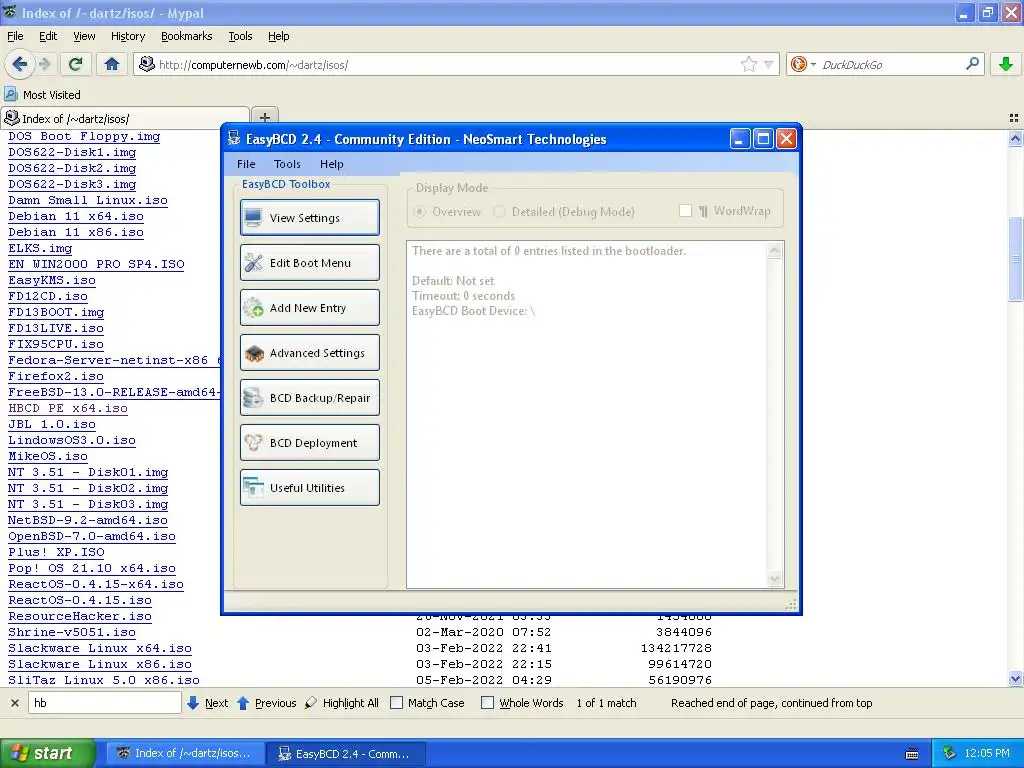Open the browser Edit menu
This screenshot has width=1024, height=768.
(x=48, y=36)
